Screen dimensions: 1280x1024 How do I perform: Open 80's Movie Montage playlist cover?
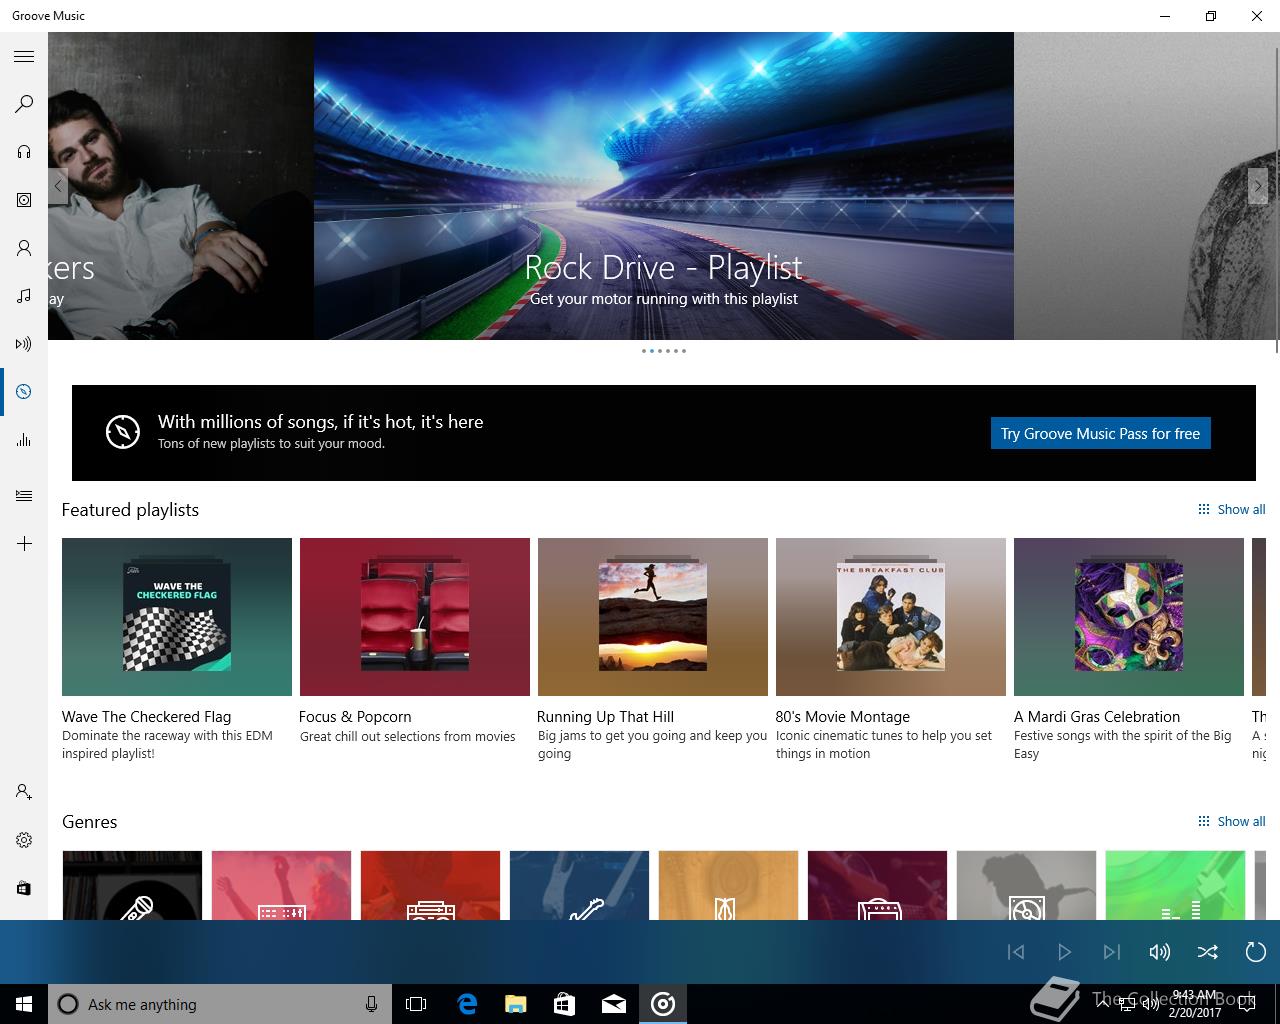click(x=891, y=617)
